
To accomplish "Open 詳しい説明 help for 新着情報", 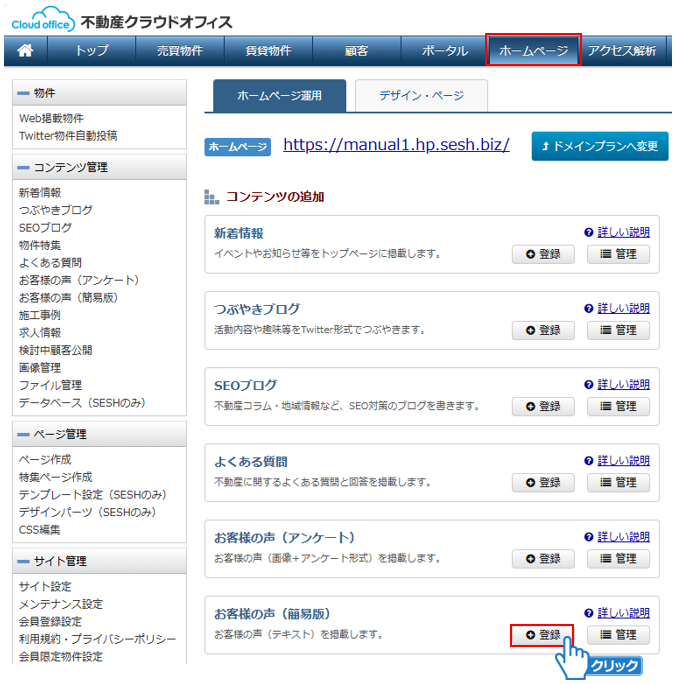I will point(617,232).
